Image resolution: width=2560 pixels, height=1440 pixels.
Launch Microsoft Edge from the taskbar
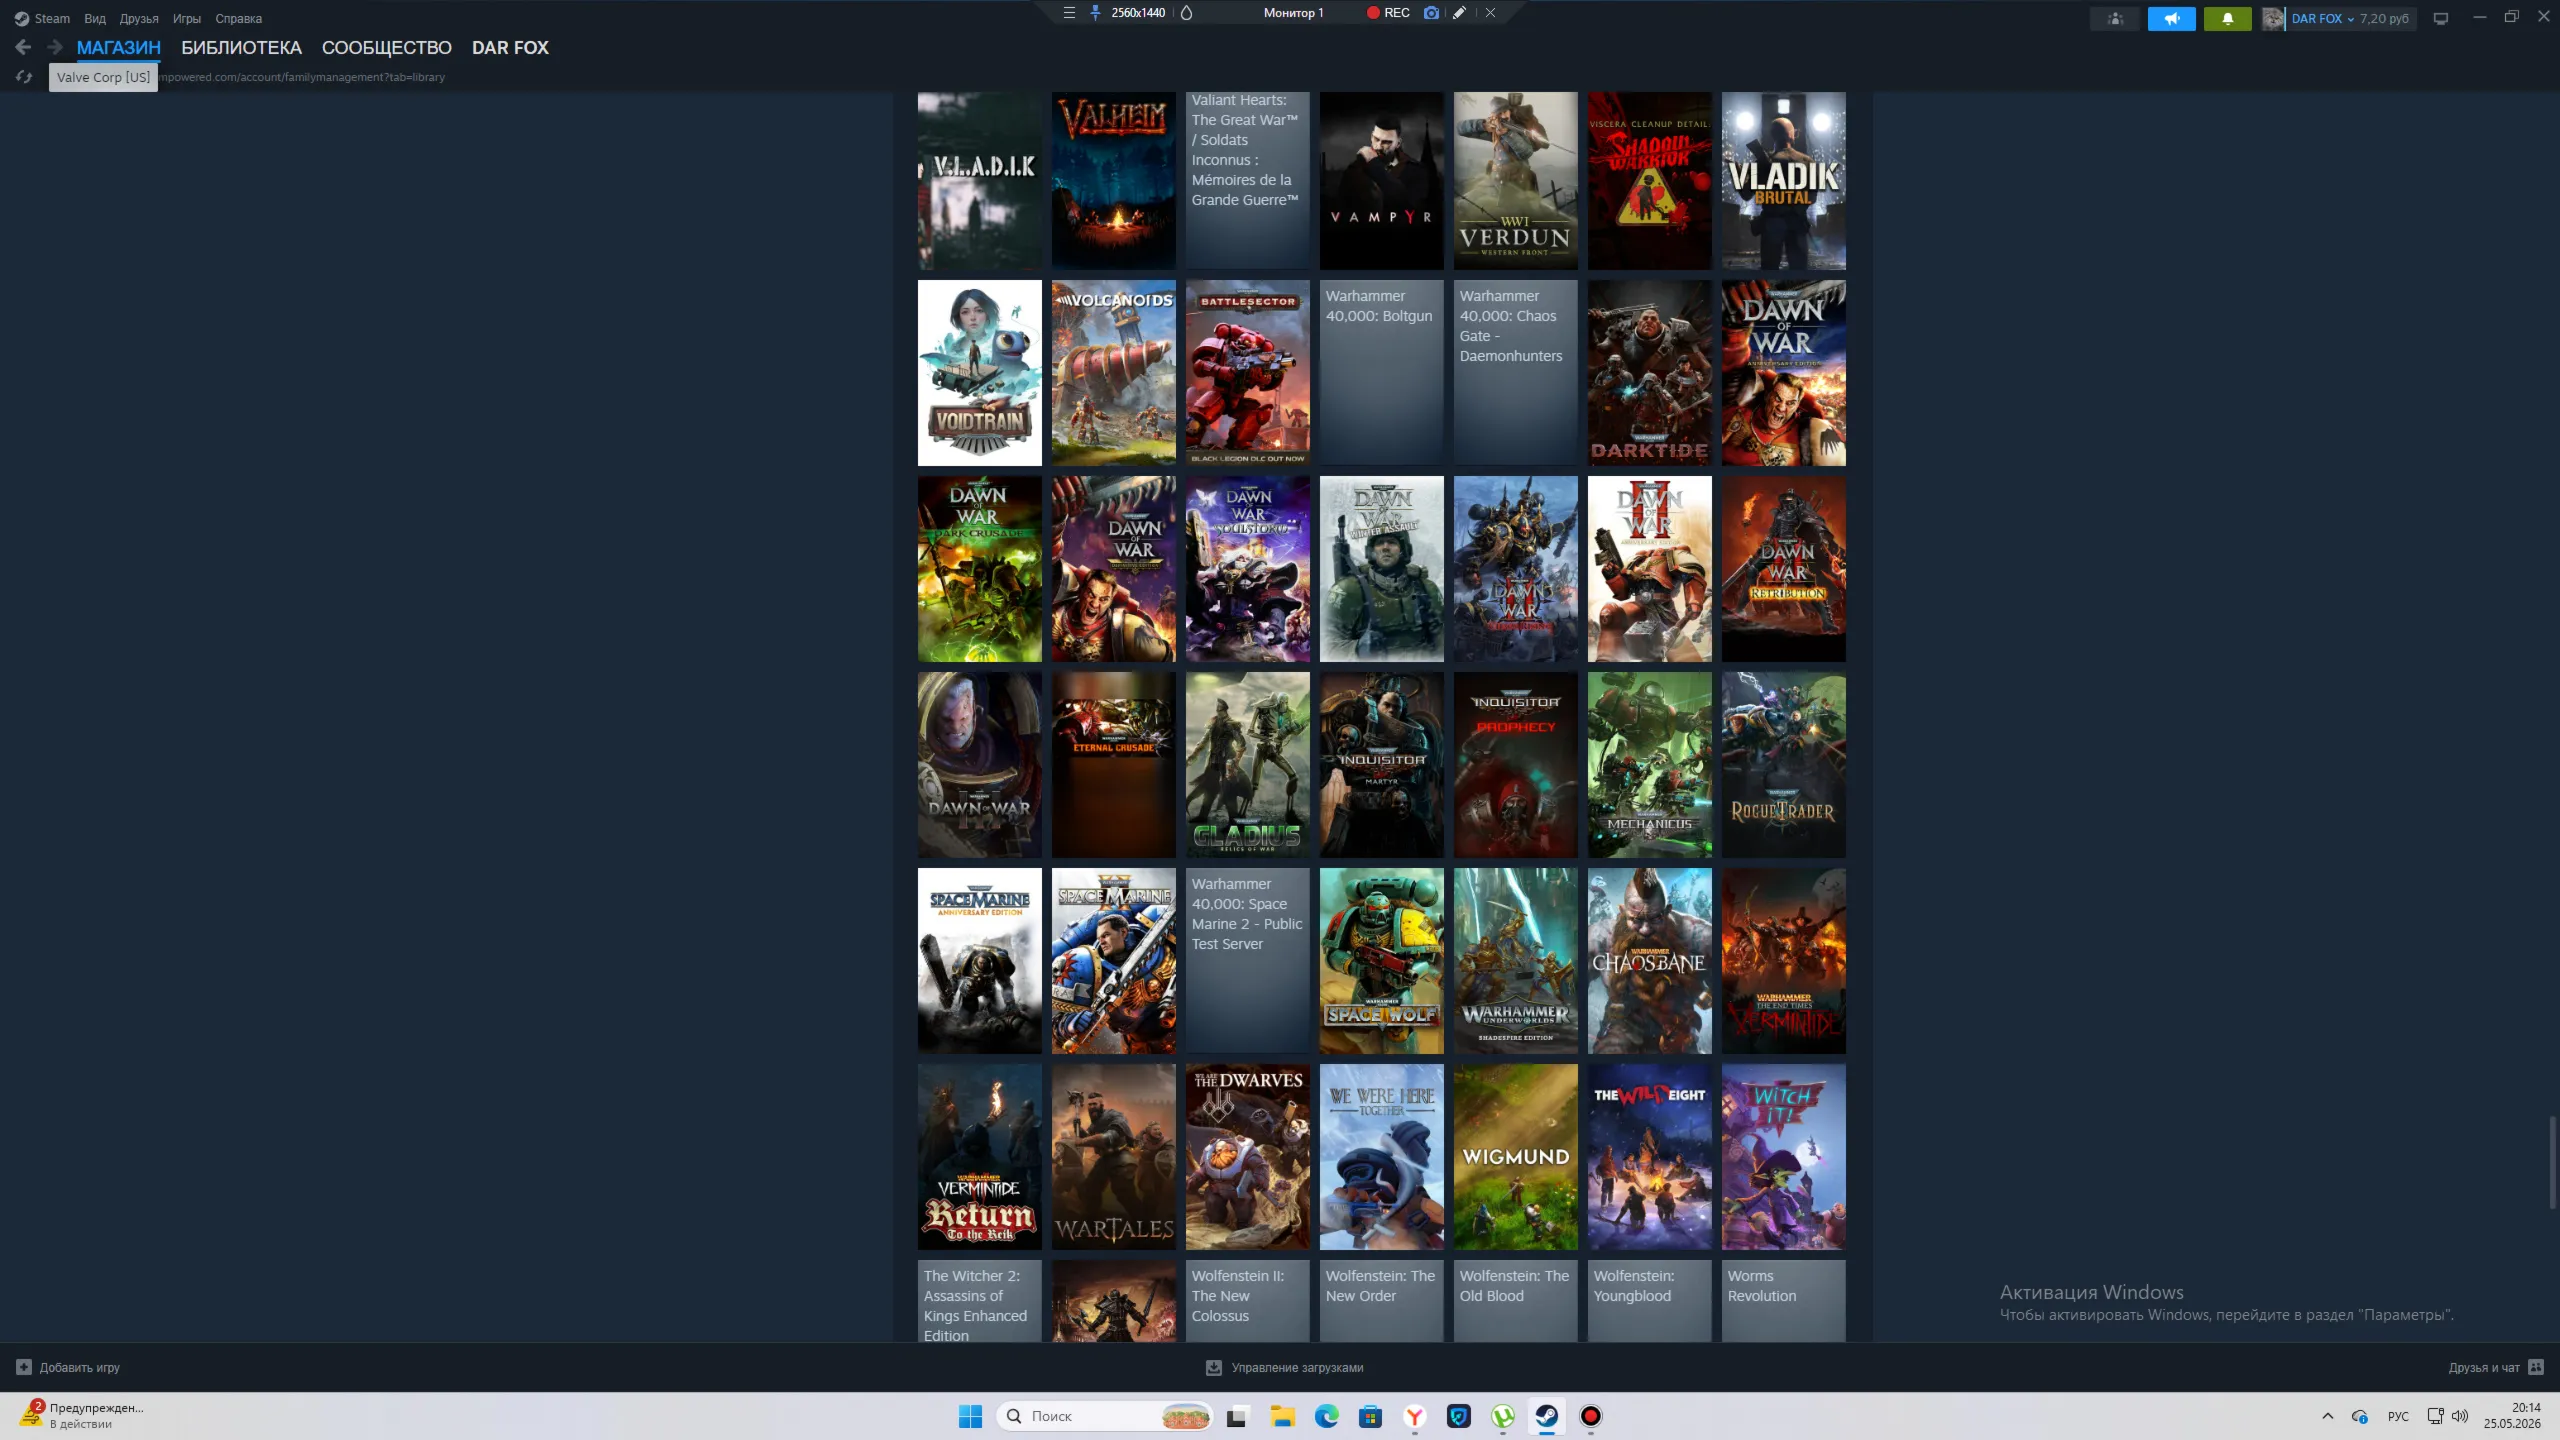click(1326, 1416)
